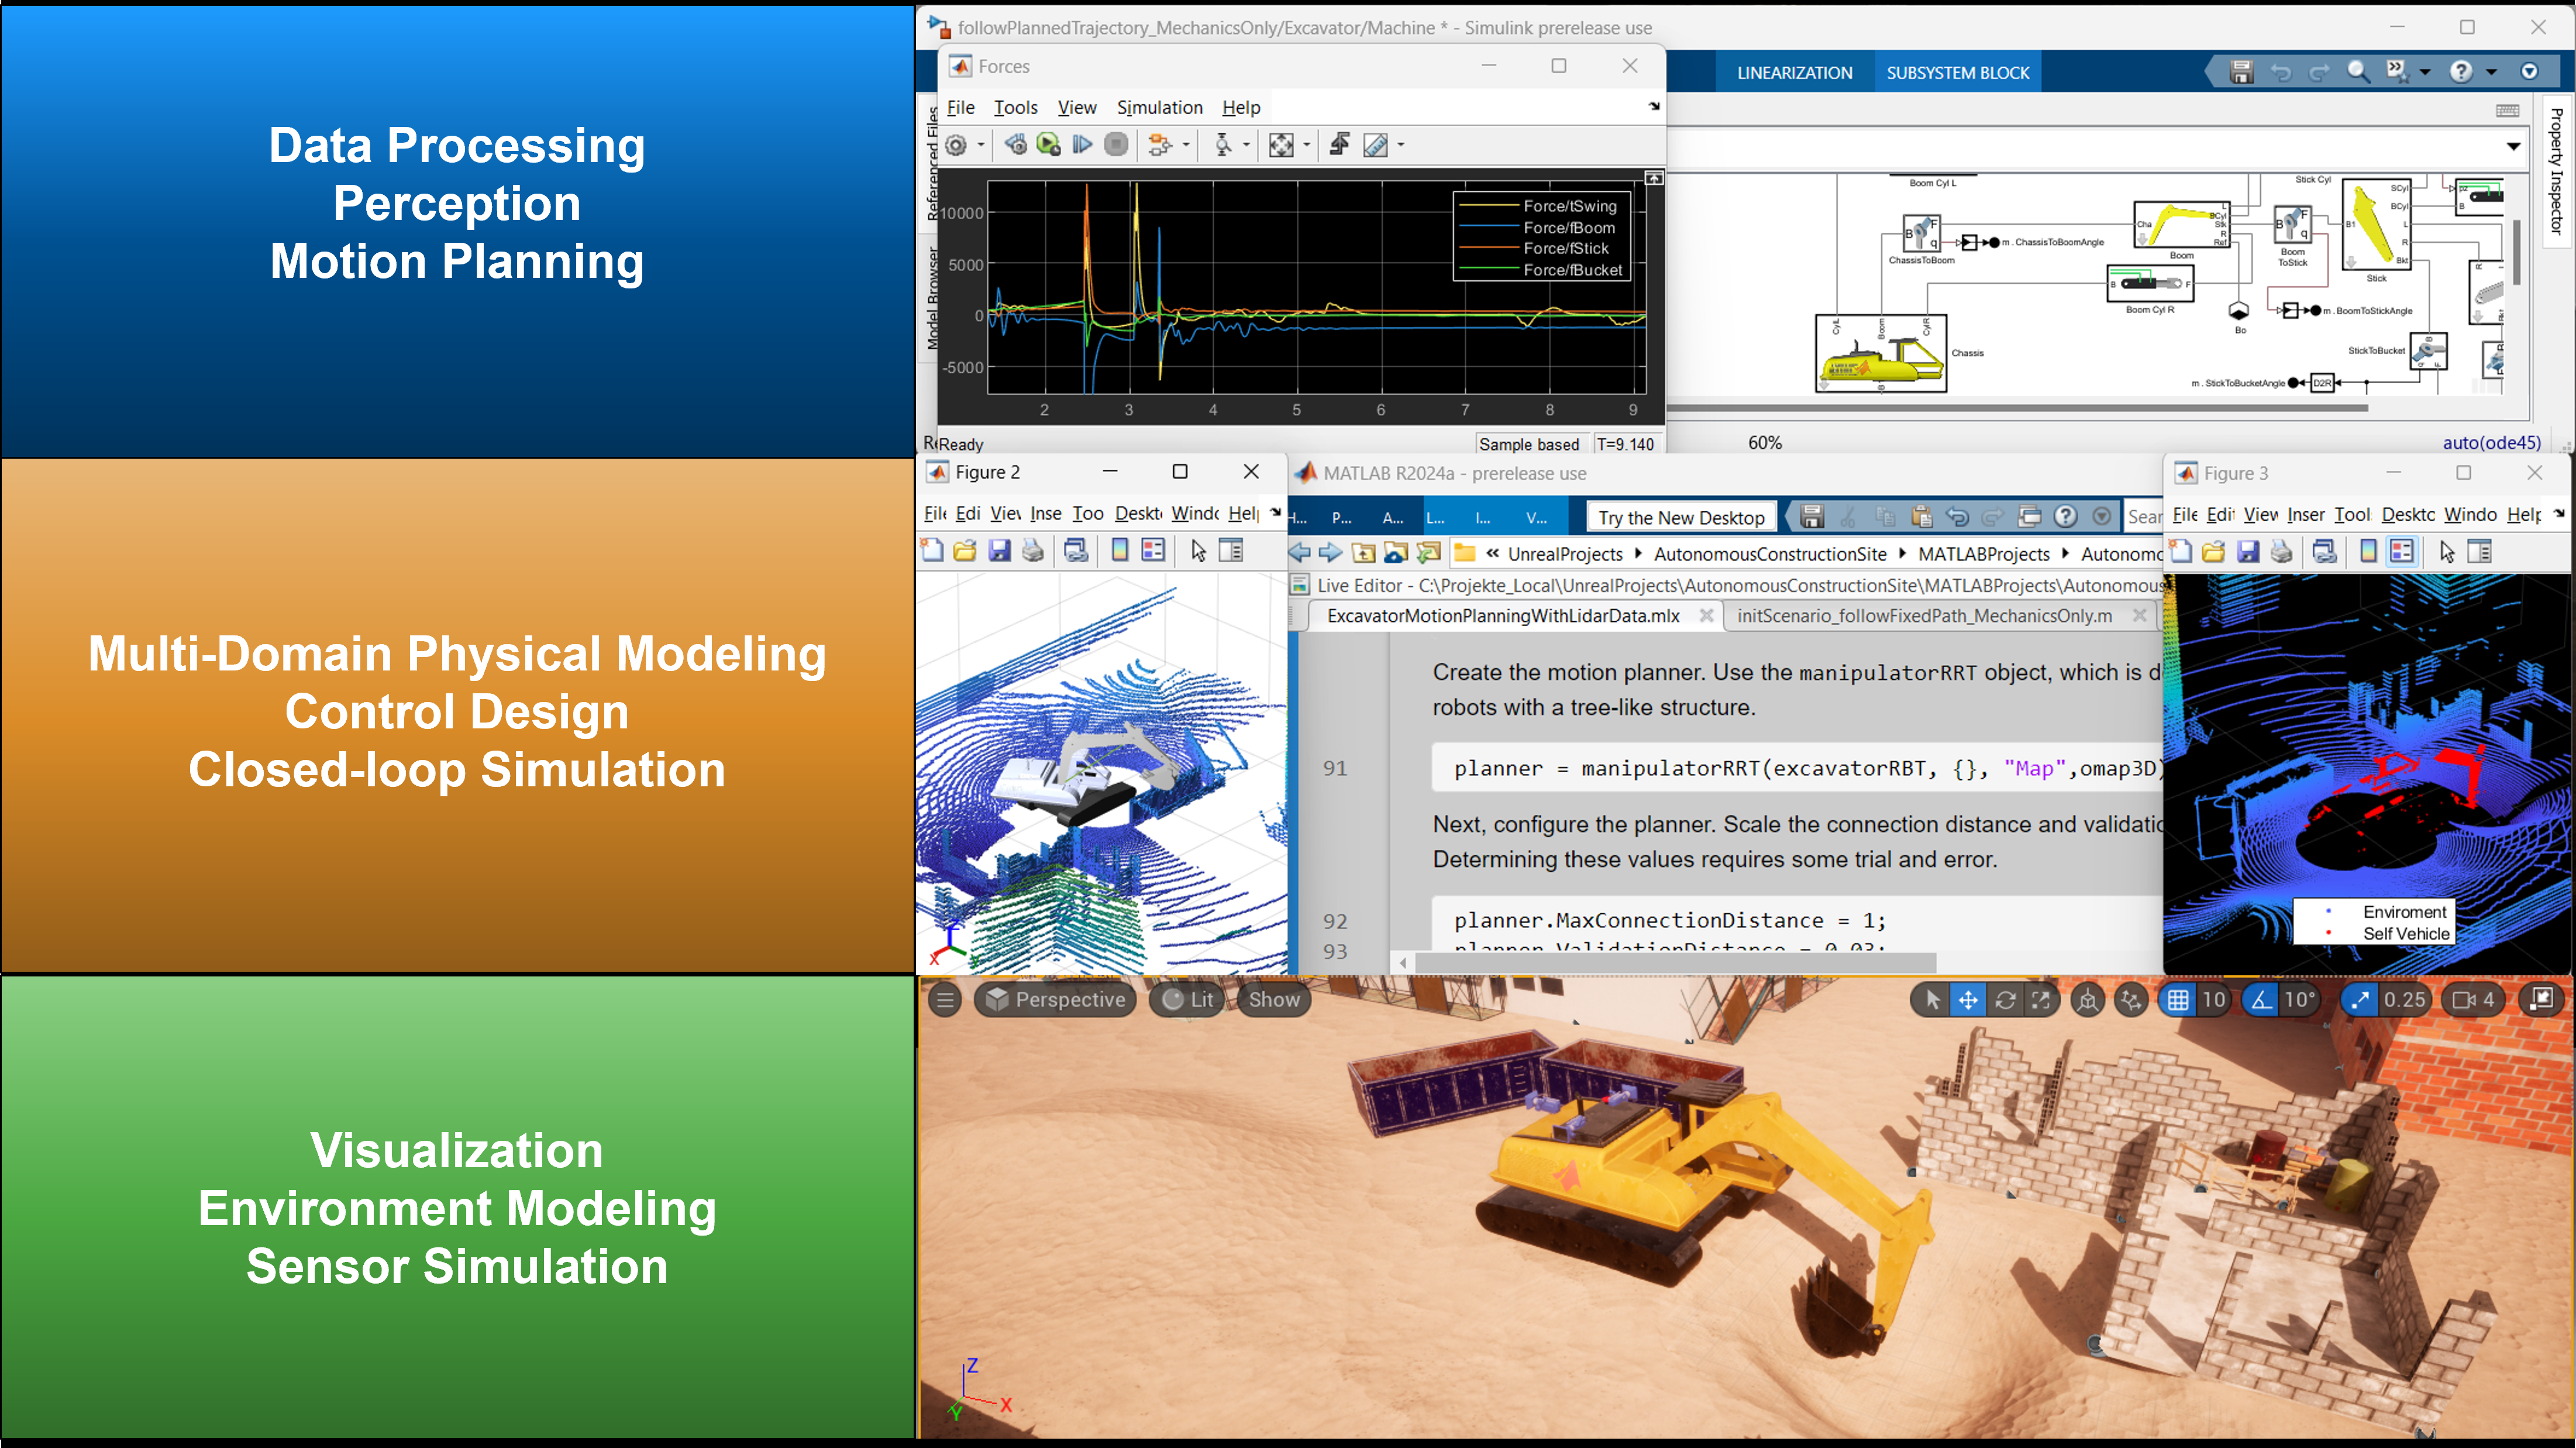Toggle scale snapping in Unreal viewport
2576x1448 pixels.
pyautogui.click(x=2360, y=1000)
